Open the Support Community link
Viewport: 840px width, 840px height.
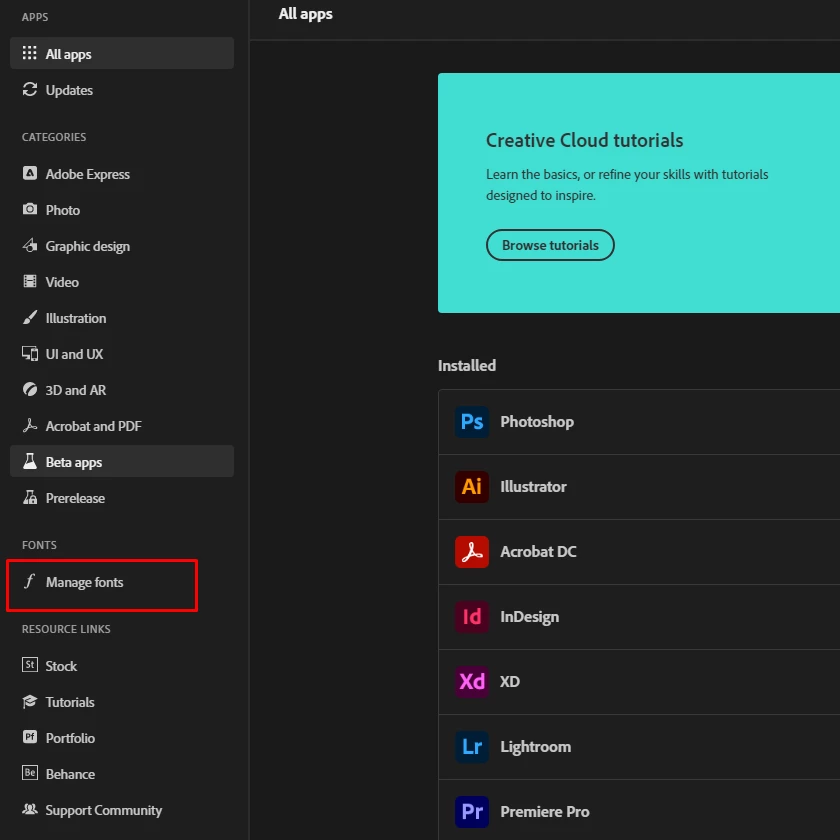(x=122, y=810)
